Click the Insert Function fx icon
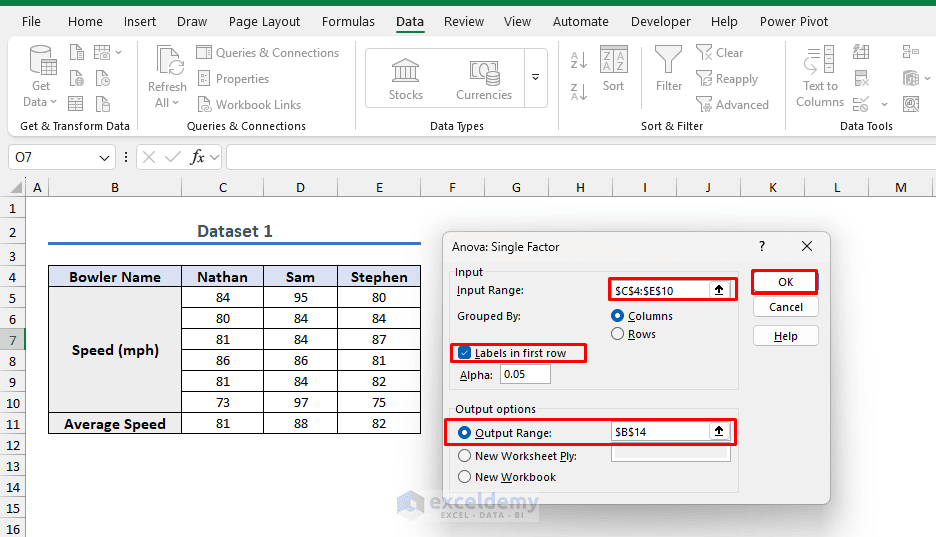The width and height of the screenshot is (936, 537). pos(197,158)
